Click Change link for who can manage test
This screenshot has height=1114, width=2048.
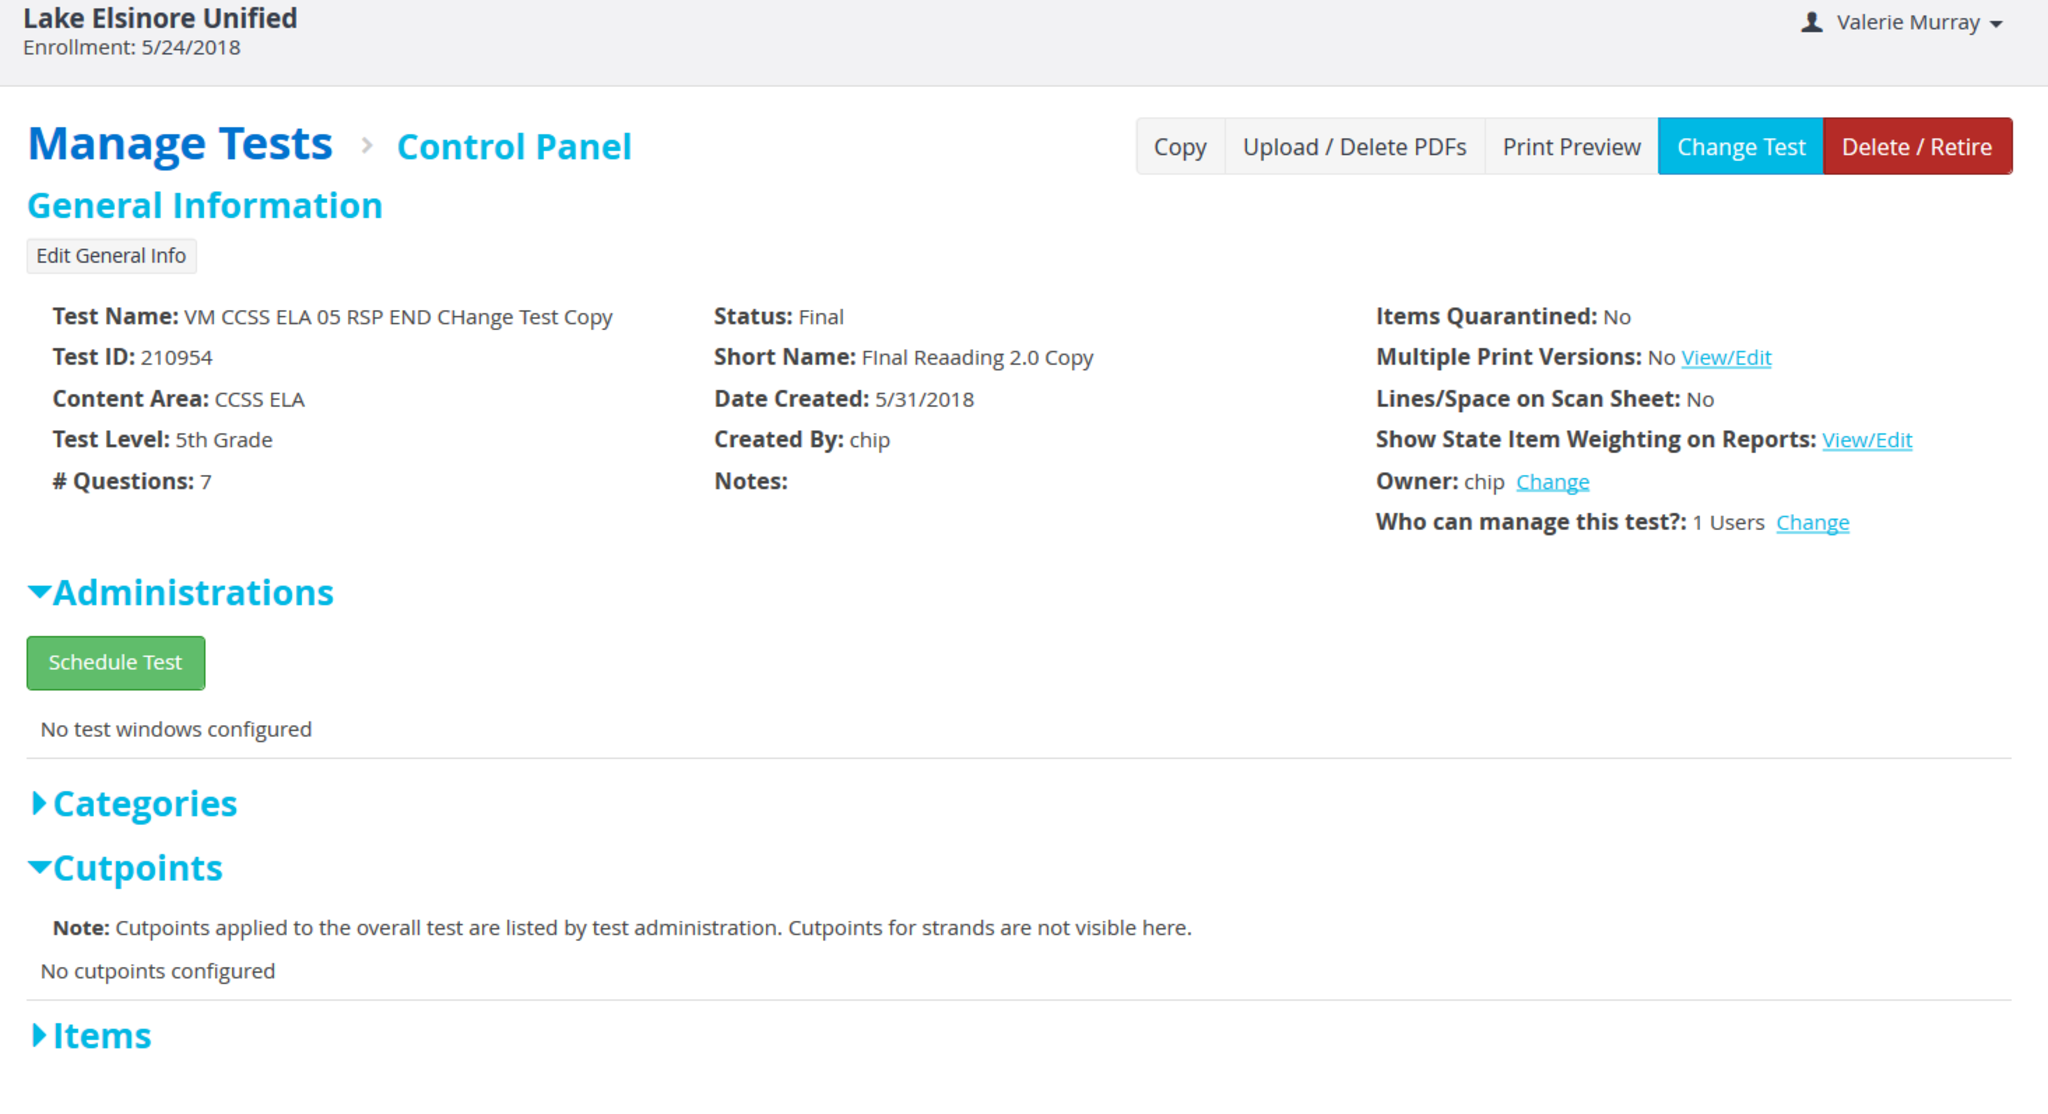coord(1812,523)
